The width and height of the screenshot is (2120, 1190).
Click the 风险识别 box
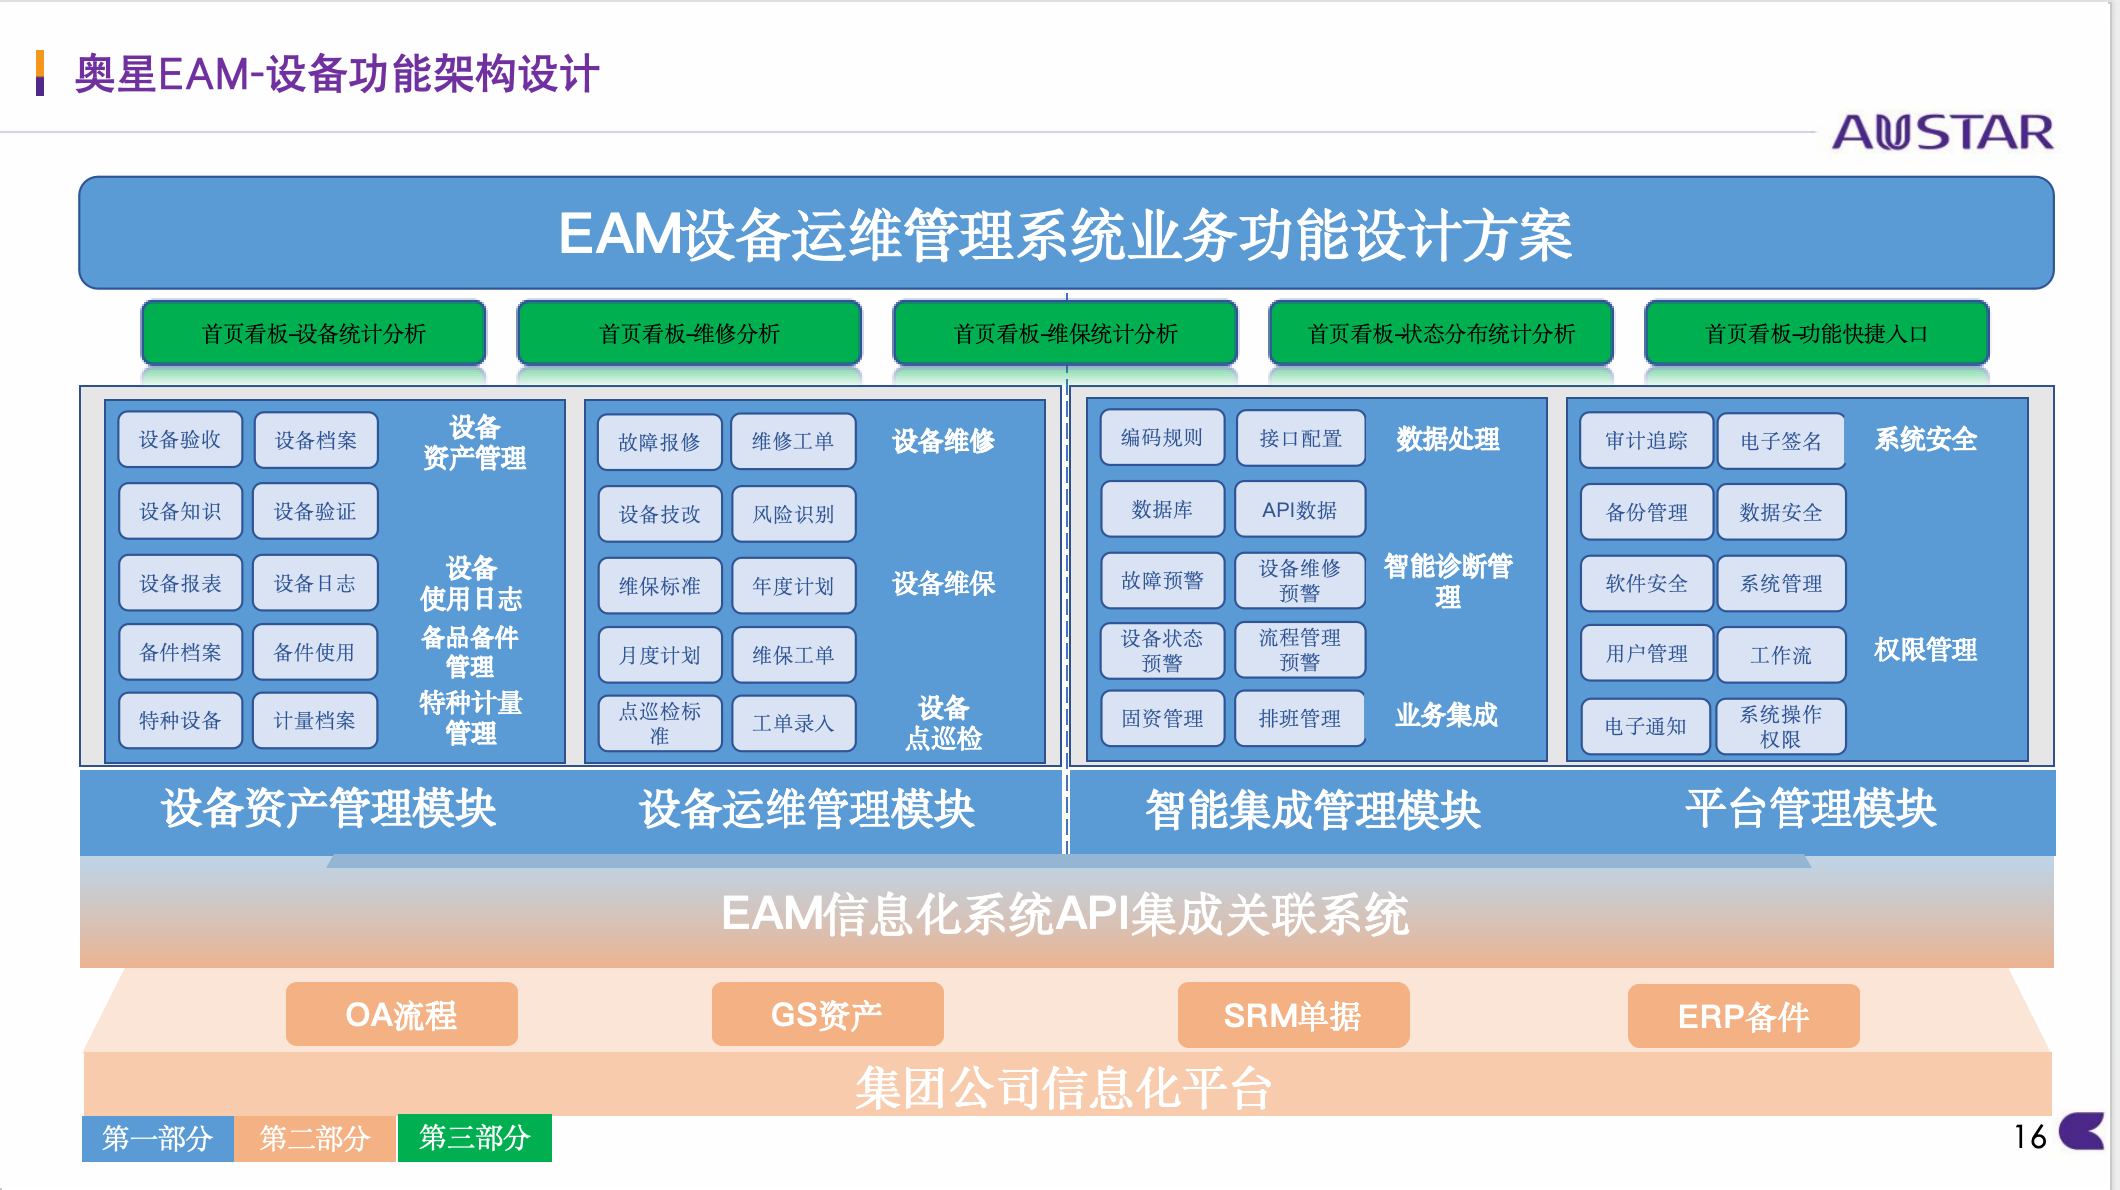794,514
